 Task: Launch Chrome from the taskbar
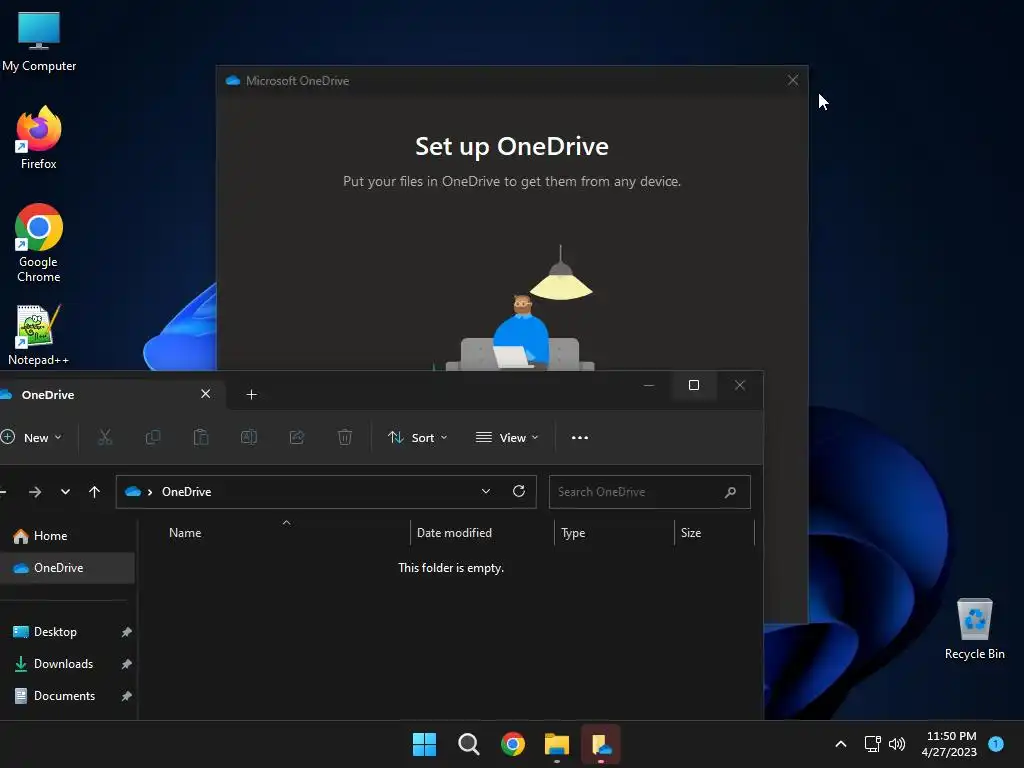[x=513, y=744]
